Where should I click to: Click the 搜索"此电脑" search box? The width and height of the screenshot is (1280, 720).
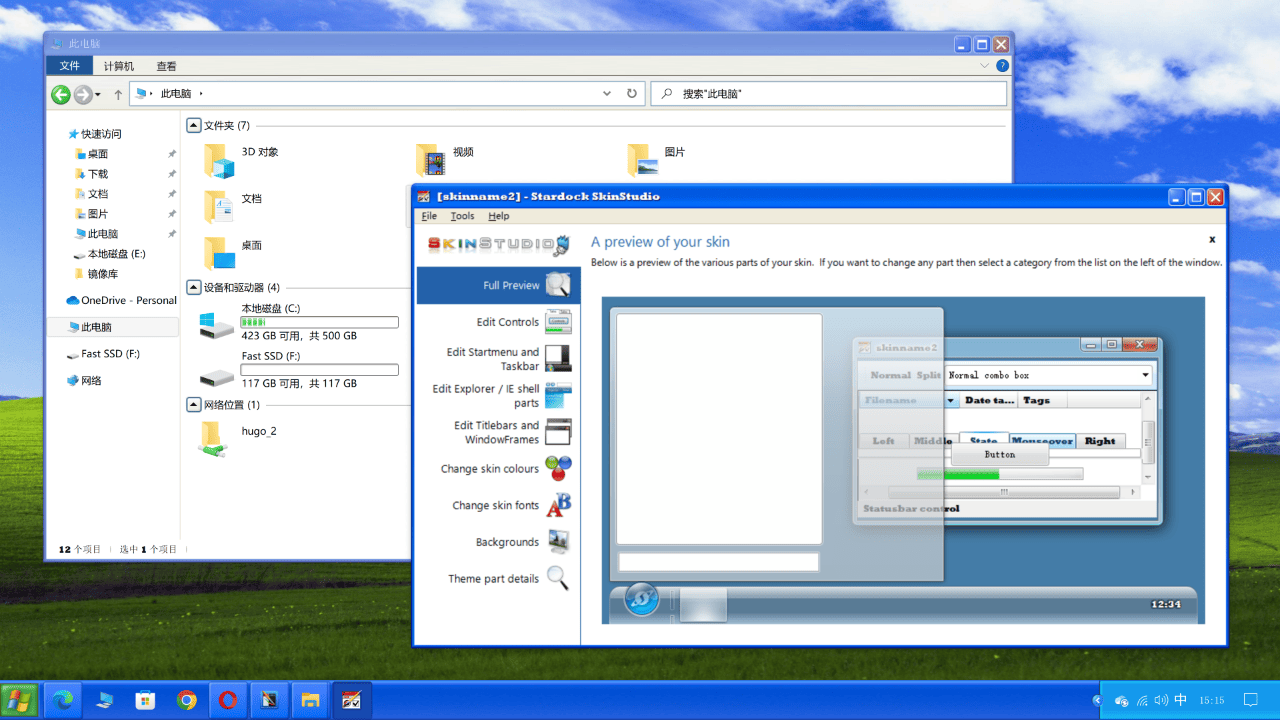click(x=830, y=93)
